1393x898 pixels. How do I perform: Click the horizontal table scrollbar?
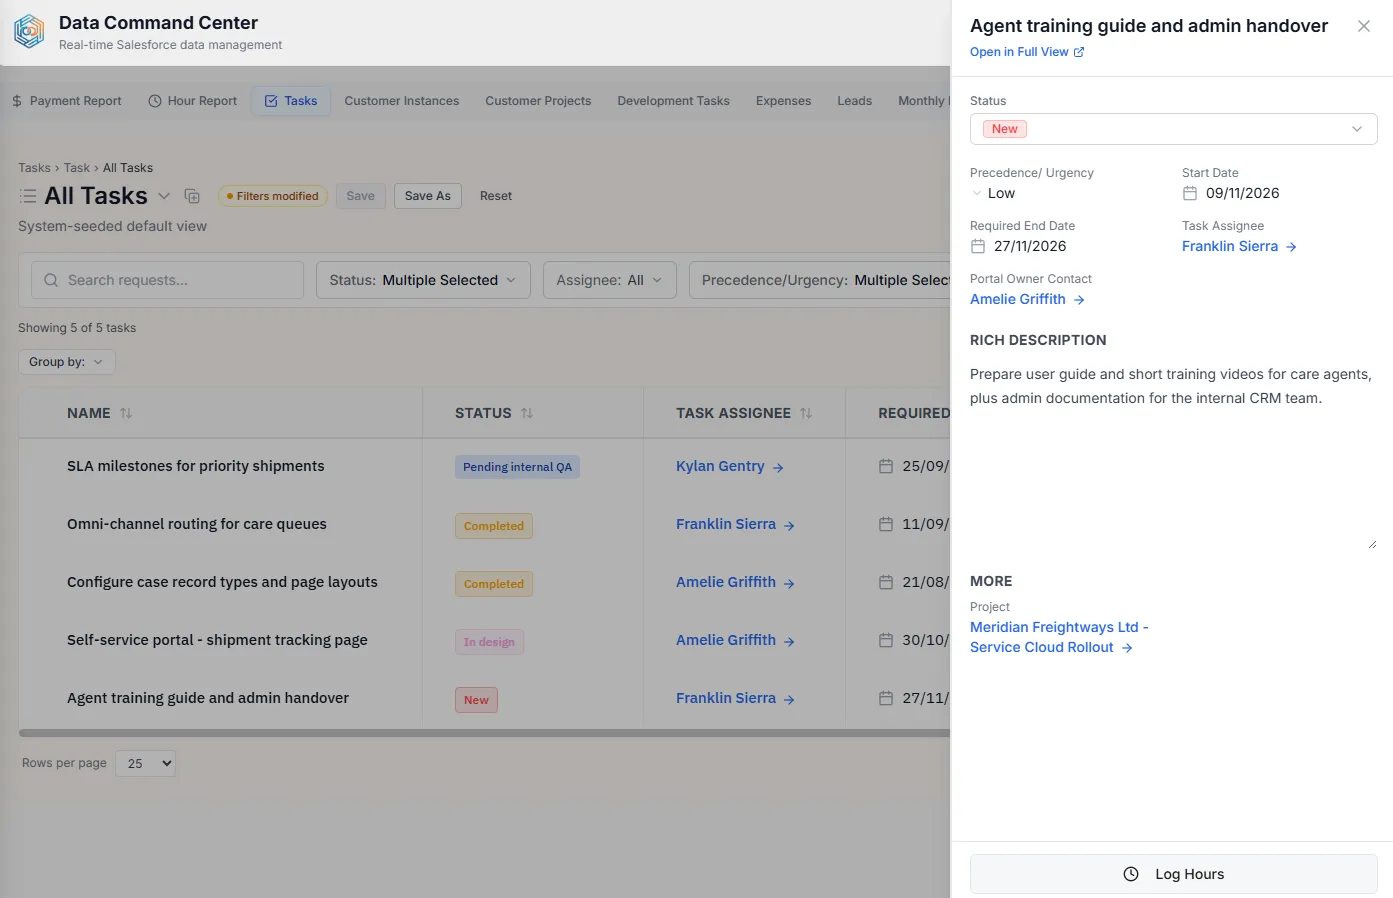pyautogui.click(x=484, y=733)
